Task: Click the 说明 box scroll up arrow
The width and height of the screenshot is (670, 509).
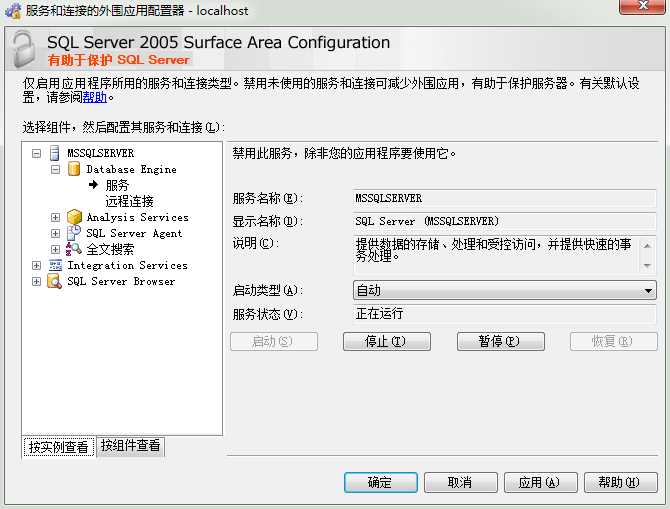Action: [x=647, y=245]
